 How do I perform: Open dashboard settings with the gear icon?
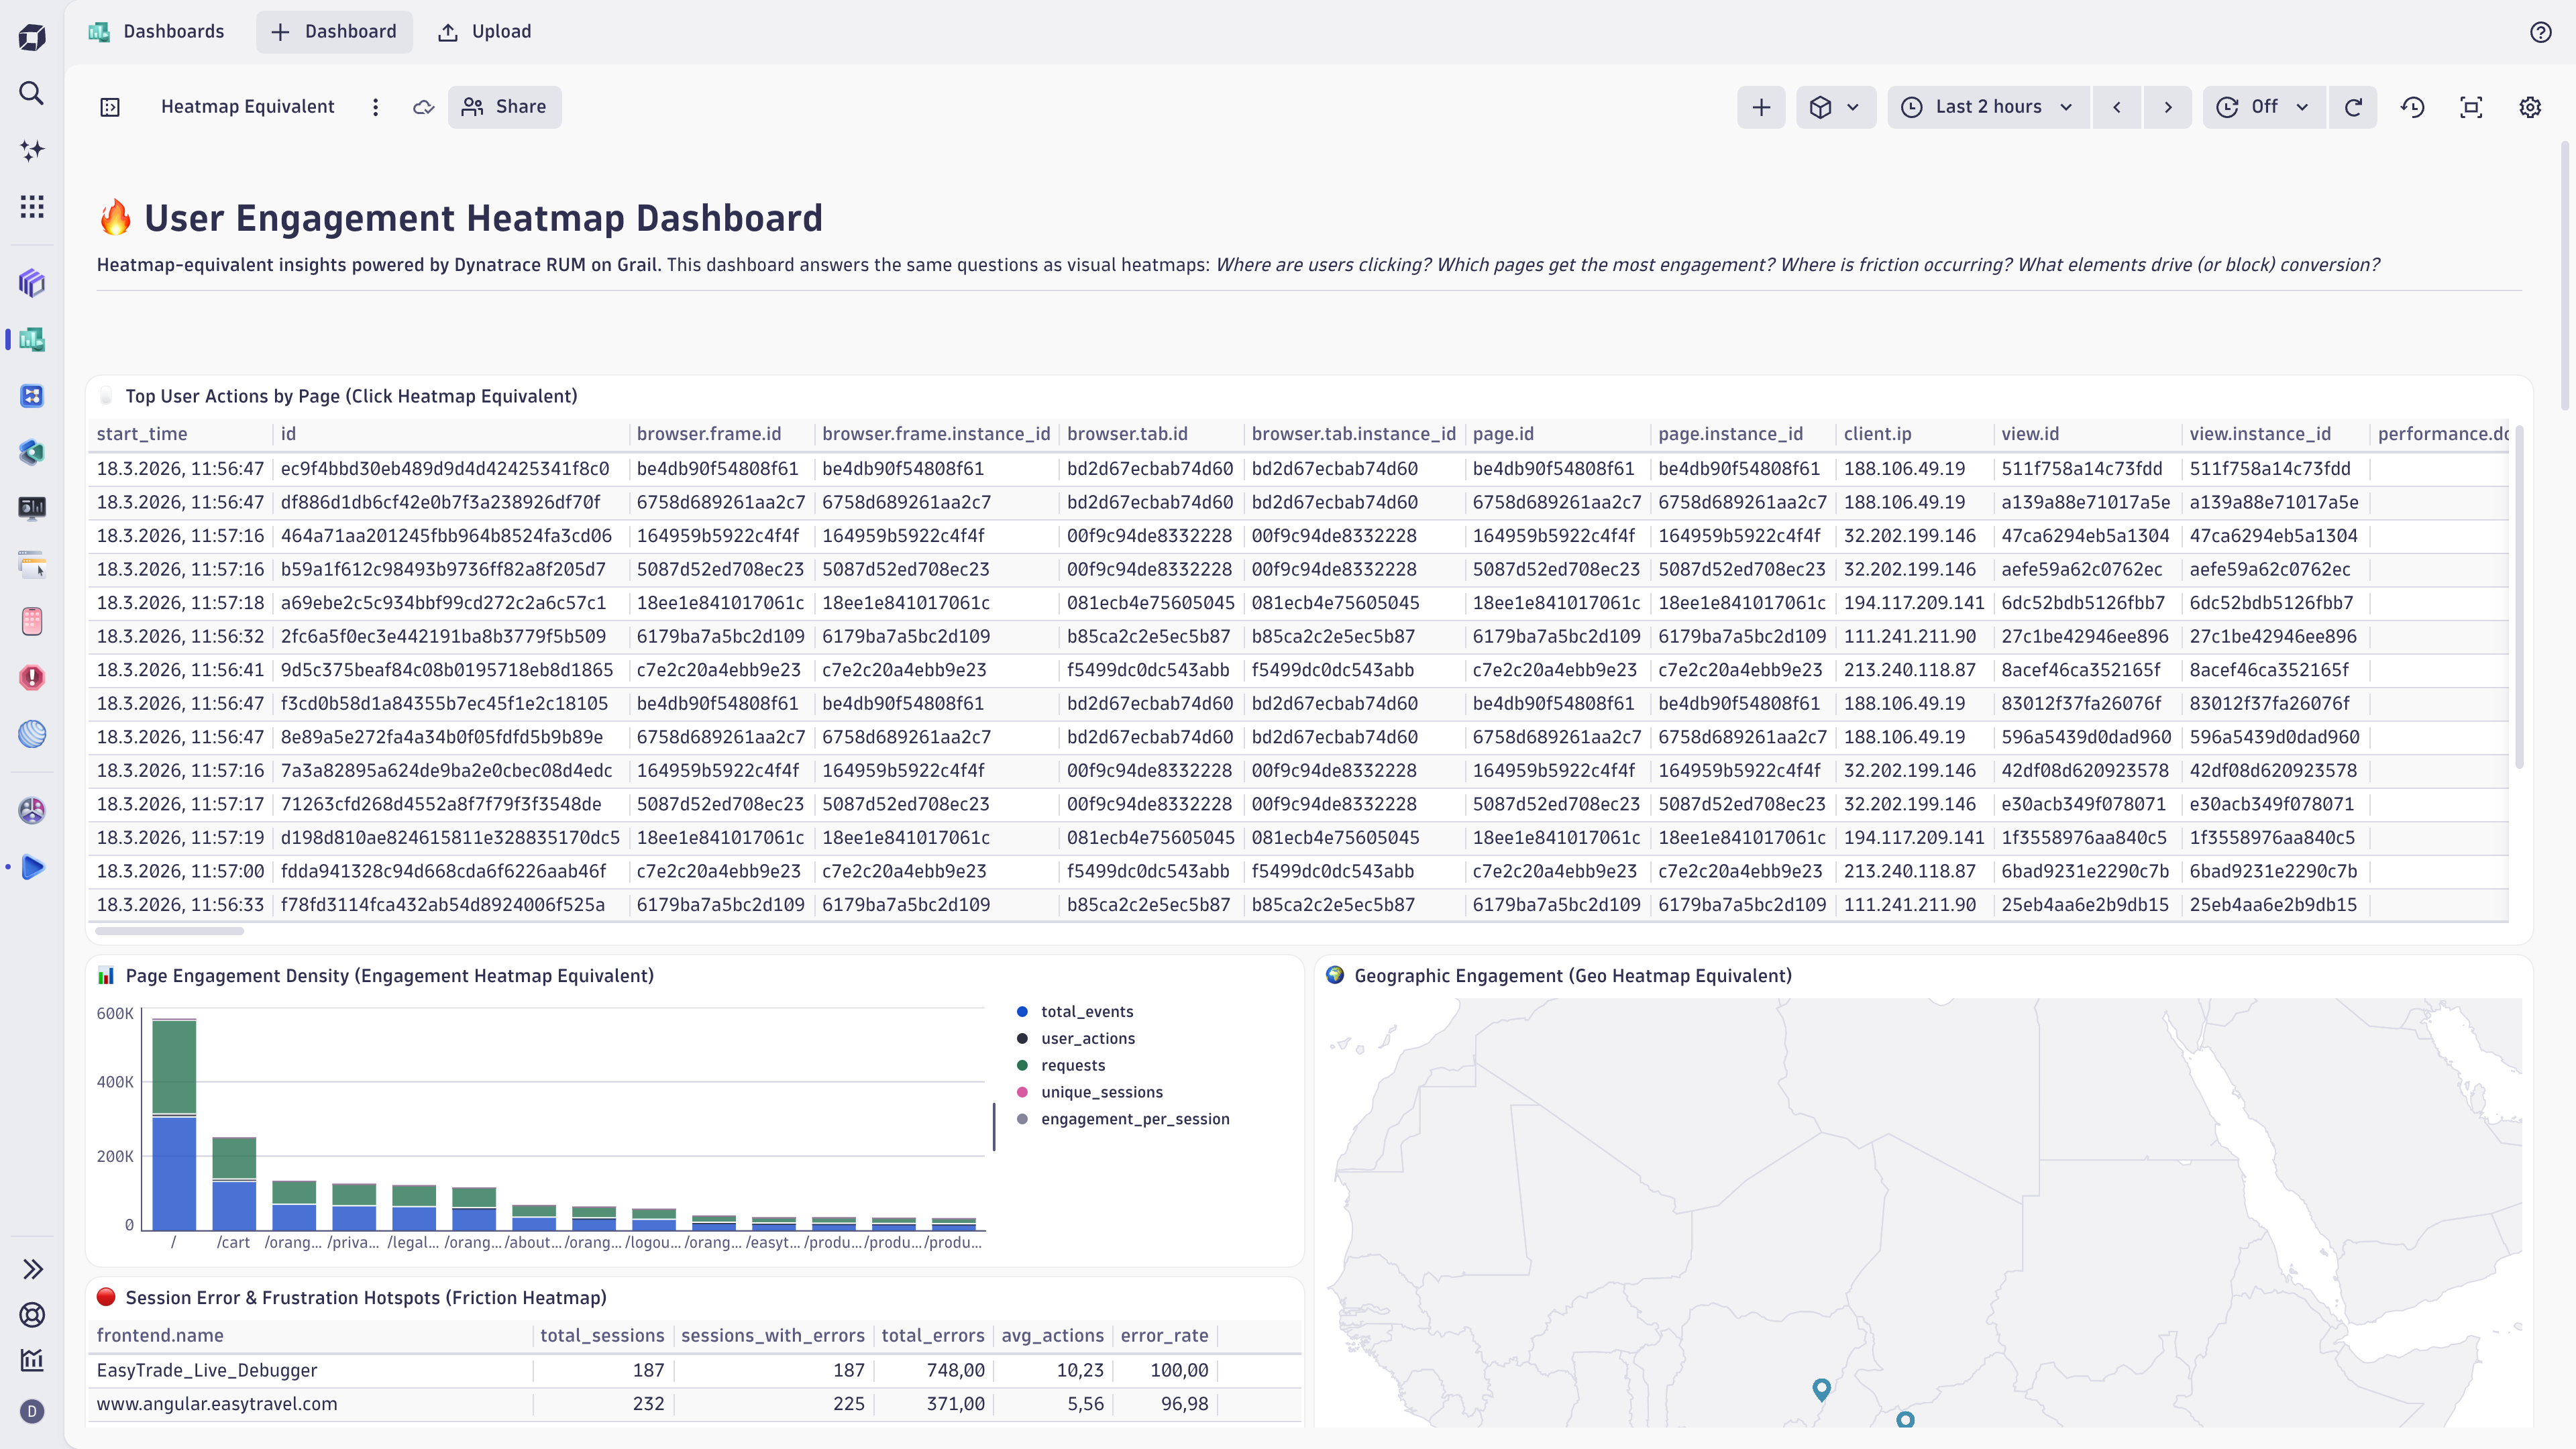point(2530,107)
